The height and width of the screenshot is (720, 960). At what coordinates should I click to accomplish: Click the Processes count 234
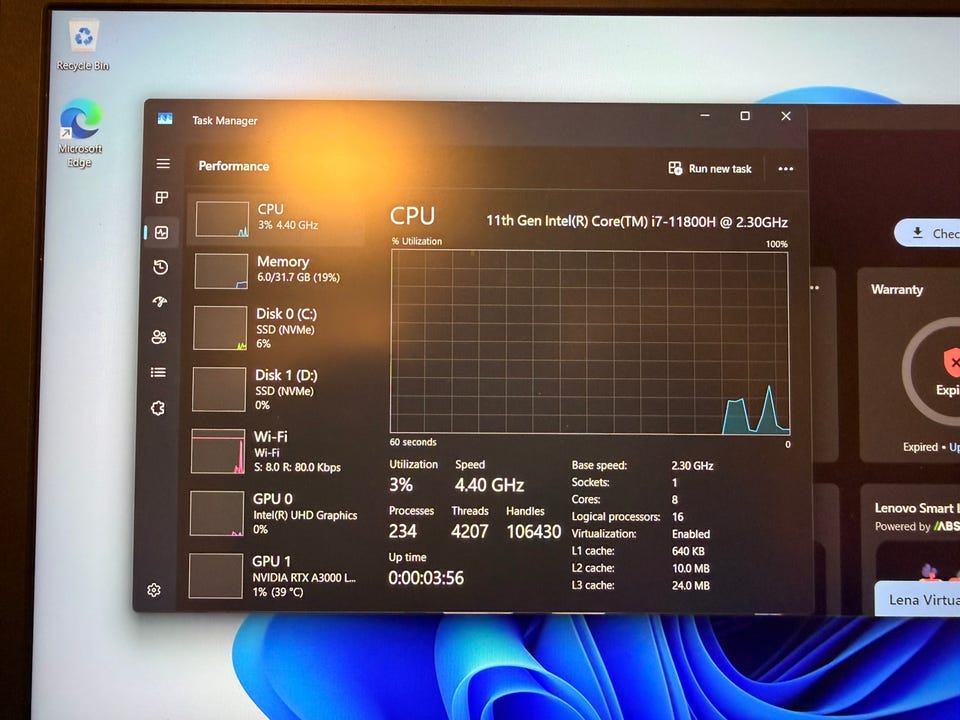[402, 531]
